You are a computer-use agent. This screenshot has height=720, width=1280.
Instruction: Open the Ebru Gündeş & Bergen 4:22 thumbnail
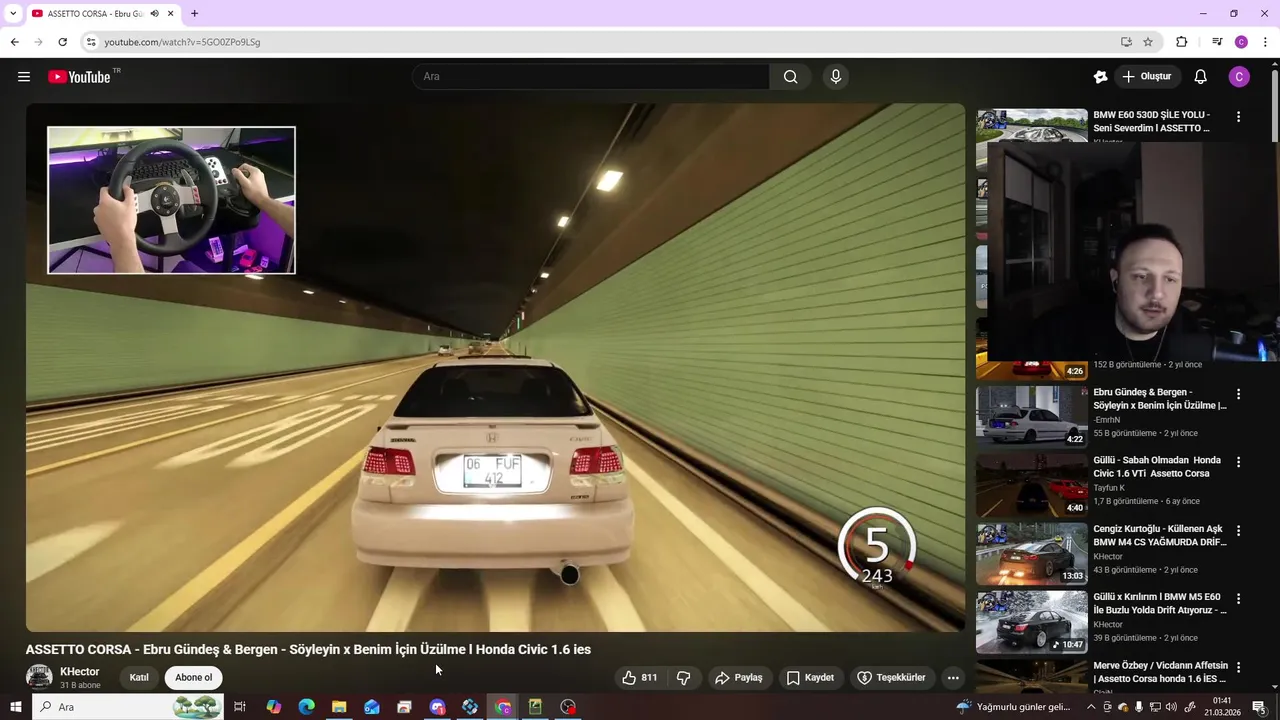point(1032,415)
